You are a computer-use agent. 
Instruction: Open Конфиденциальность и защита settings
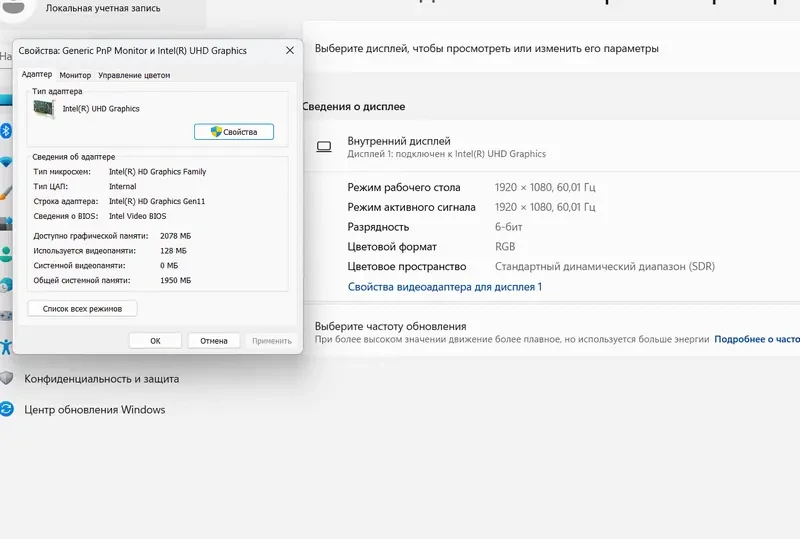pos(101,379)
